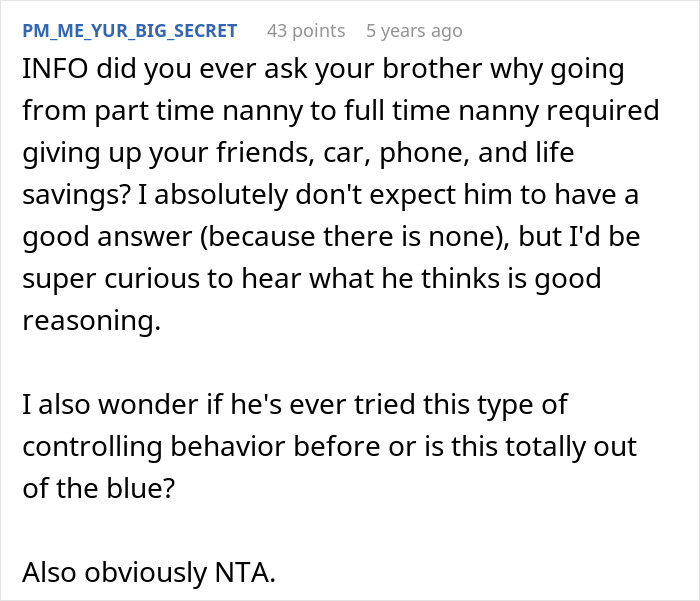Open PM_ME_YUR_BIG_SECRET user profile

129,31
